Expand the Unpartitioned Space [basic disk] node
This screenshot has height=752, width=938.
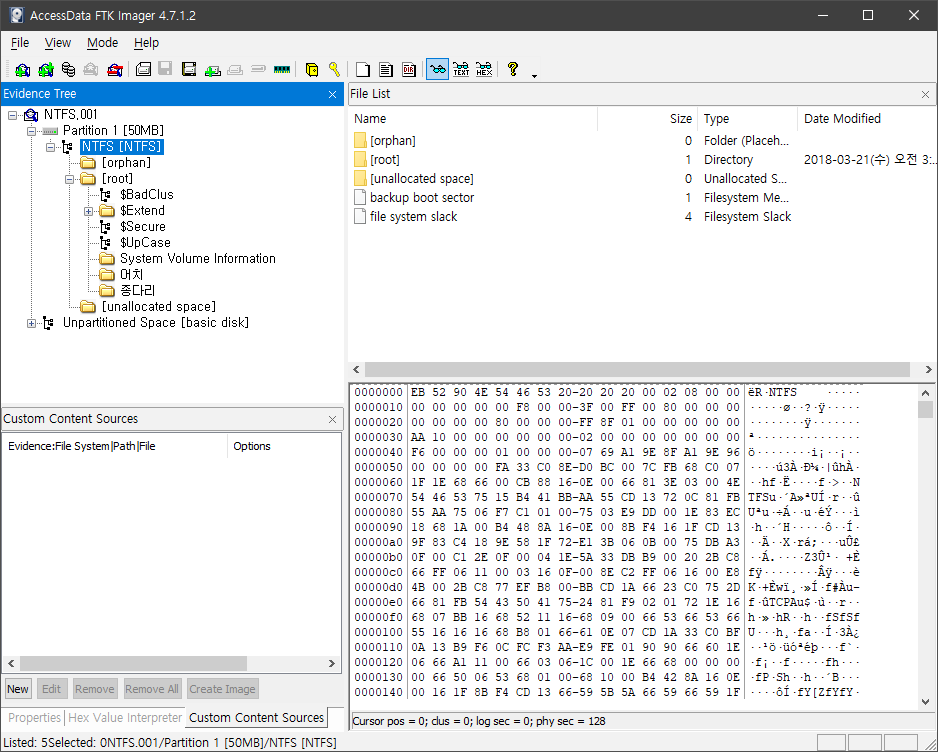(x=31, y=323)
